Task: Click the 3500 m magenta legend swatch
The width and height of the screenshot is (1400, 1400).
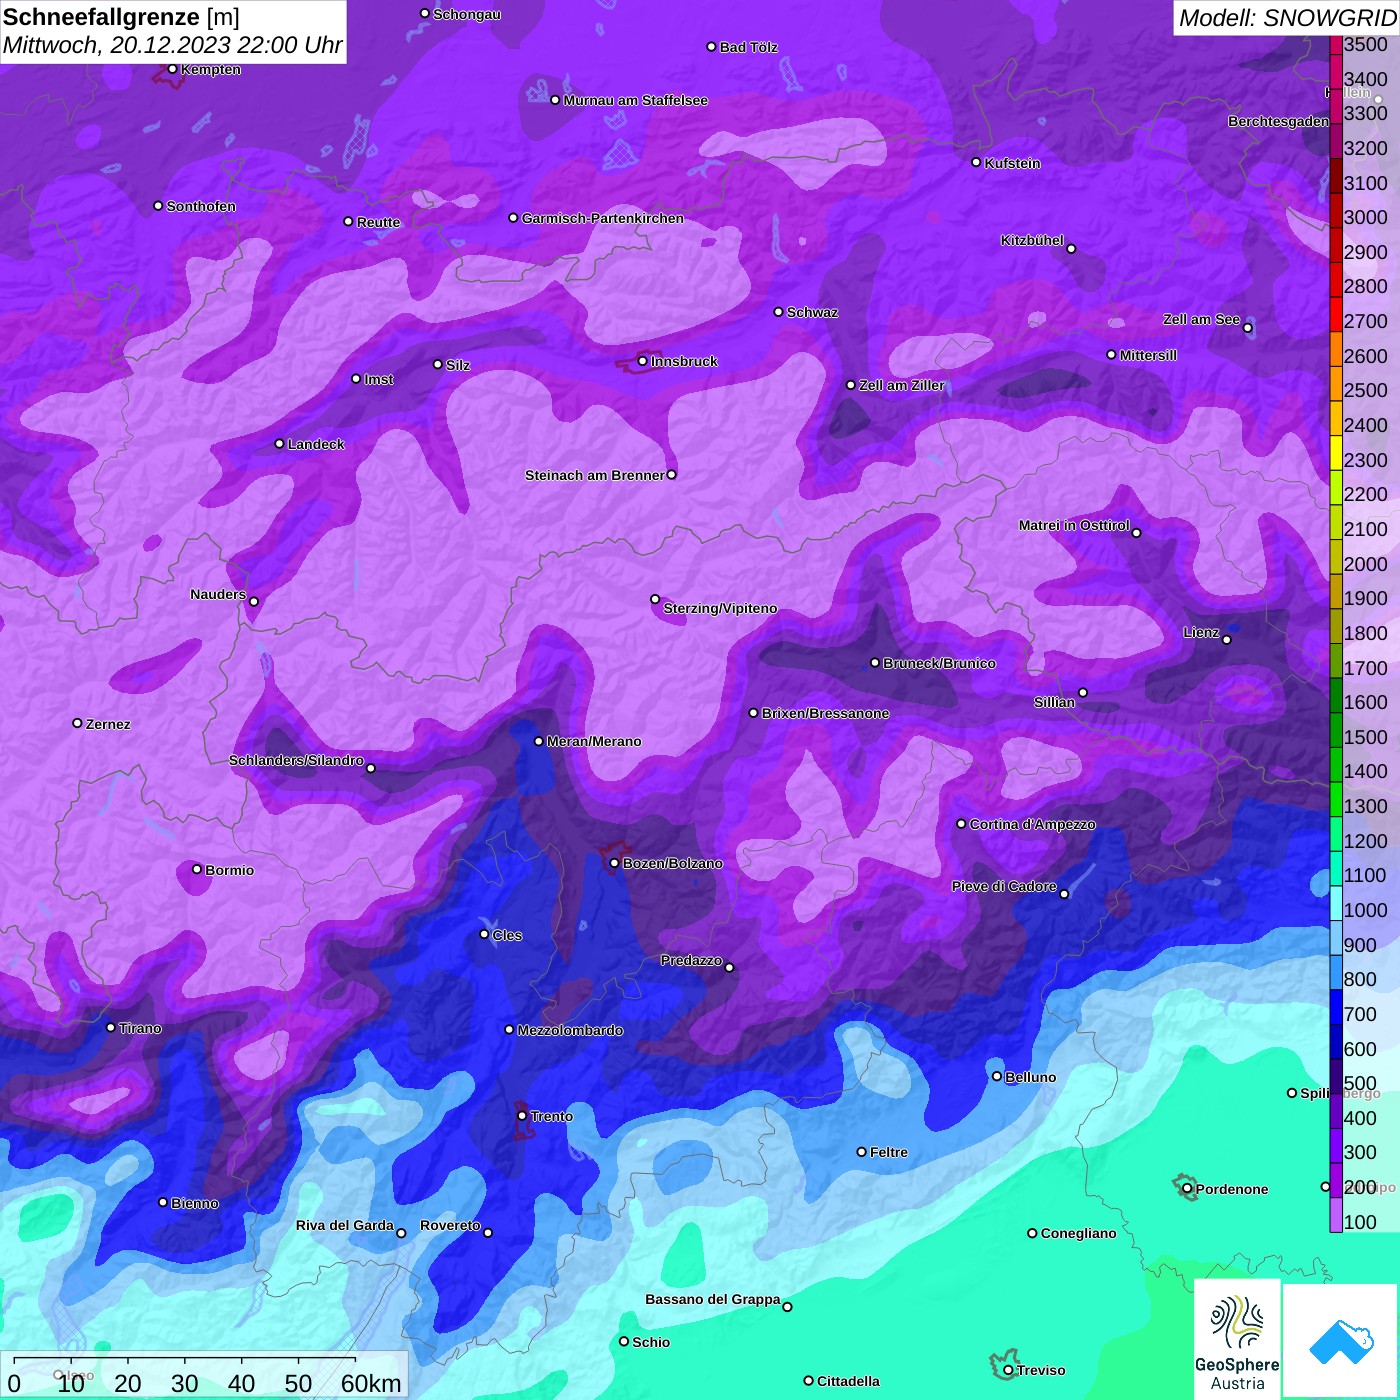Action: pyautogui.click(x=1336, y=44)
